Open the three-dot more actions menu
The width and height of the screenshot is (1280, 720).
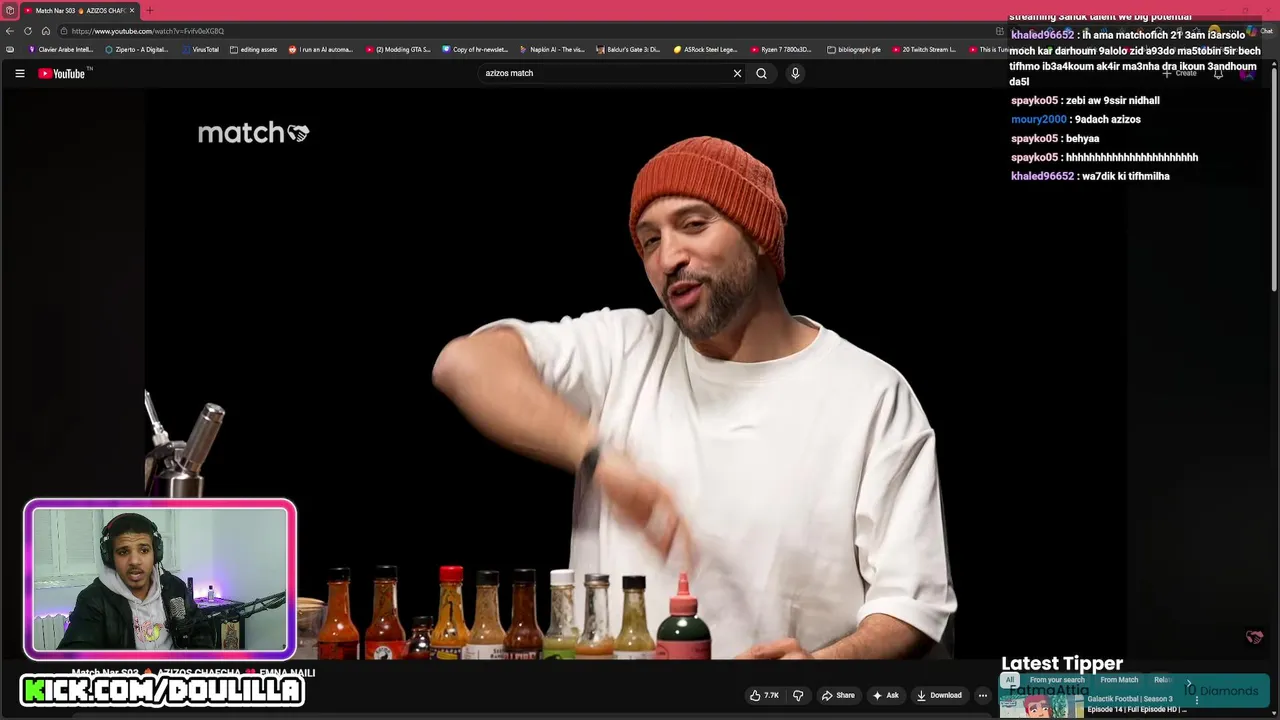point(983,695)
